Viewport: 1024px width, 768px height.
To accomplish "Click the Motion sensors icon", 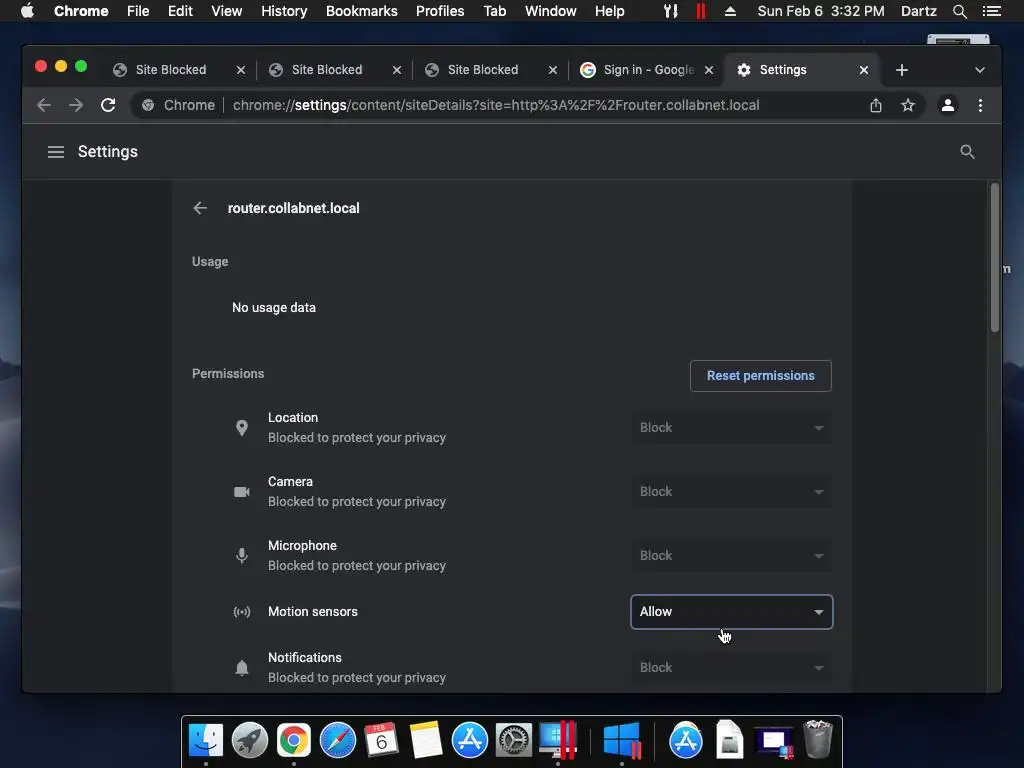I will pyautogui.click(x=242, y=612).
